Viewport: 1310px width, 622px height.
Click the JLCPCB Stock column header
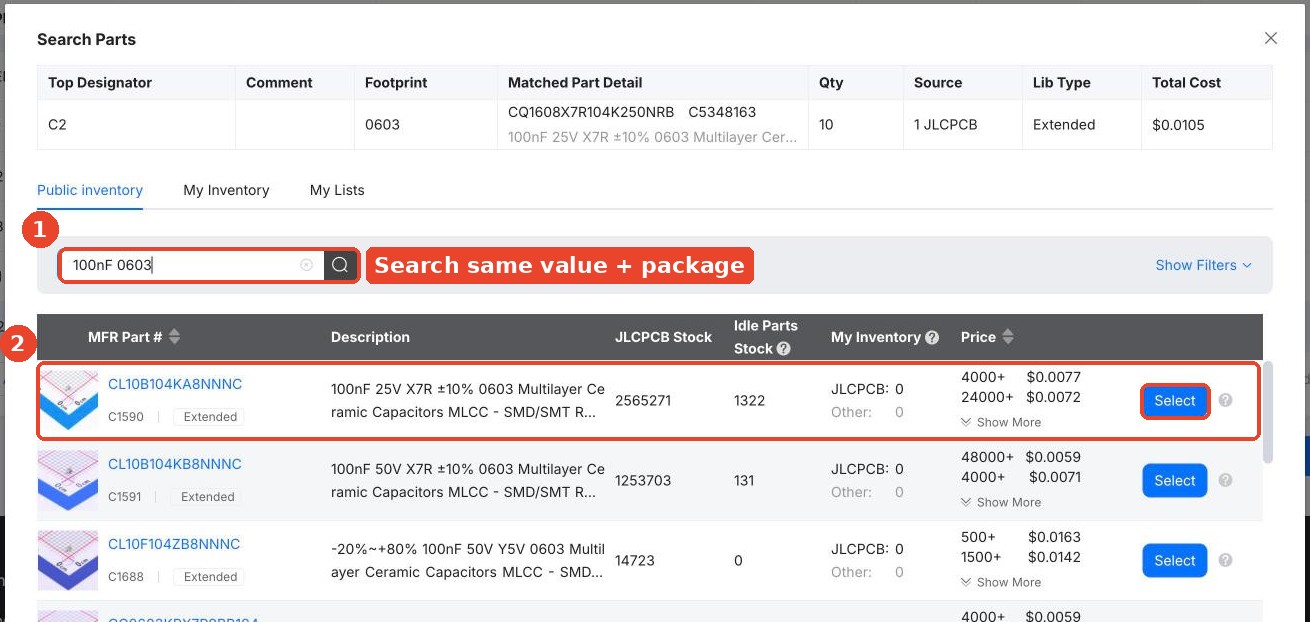point(663,337)
